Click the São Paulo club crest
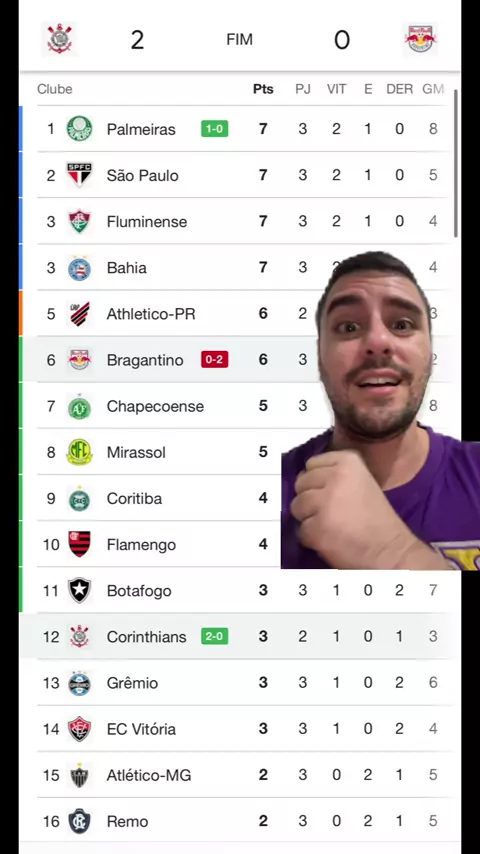 pos(80,175)
